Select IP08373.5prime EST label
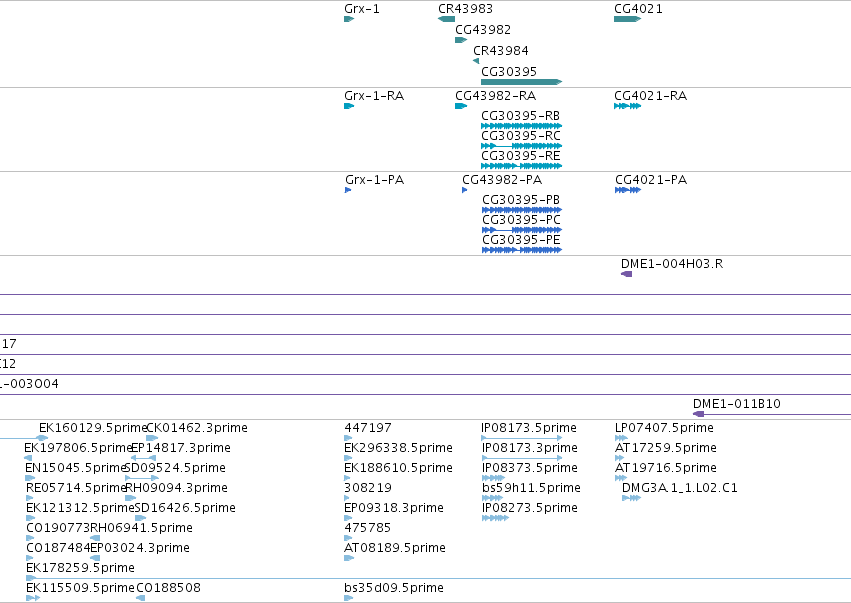The height and width of the screenshot is (603, 851). (x=530, y=468)
